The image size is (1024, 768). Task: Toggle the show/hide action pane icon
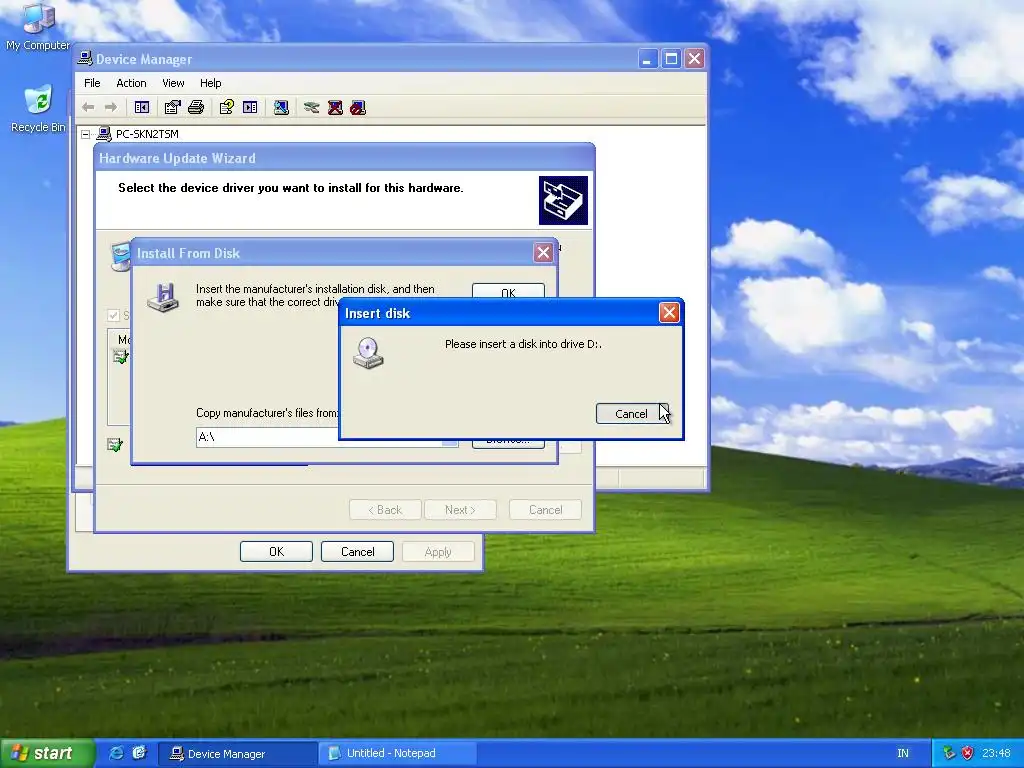click(x=250, y=107)
